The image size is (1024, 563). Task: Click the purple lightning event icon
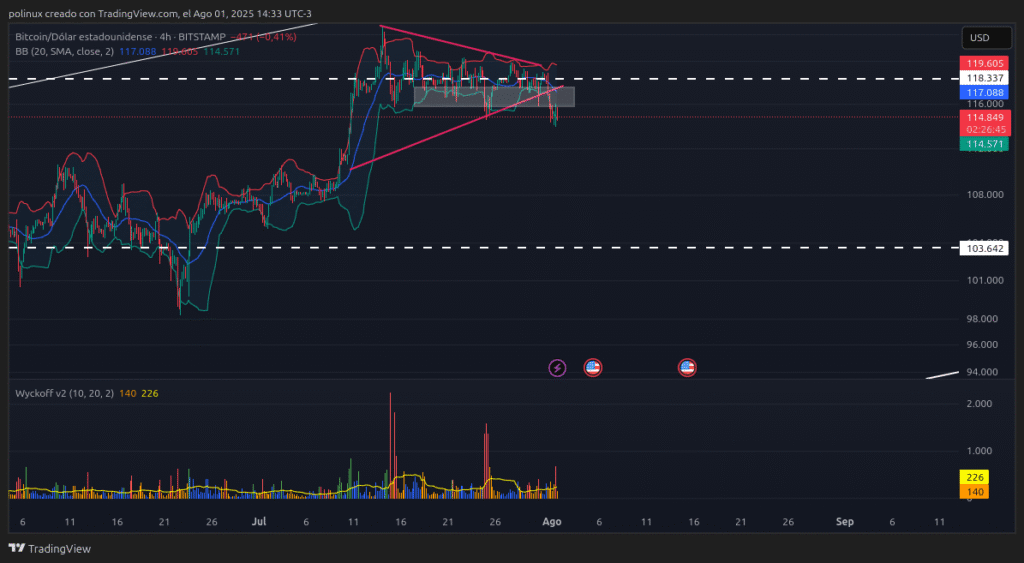(558, 368)
